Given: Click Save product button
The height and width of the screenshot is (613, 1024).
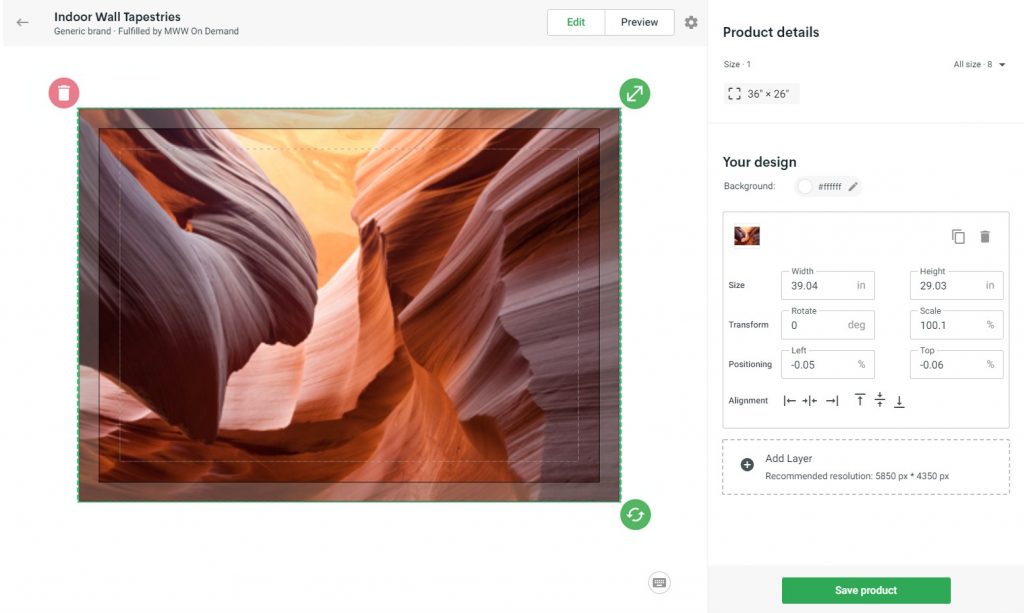Looking at the screenshot, I should point(866,590).
